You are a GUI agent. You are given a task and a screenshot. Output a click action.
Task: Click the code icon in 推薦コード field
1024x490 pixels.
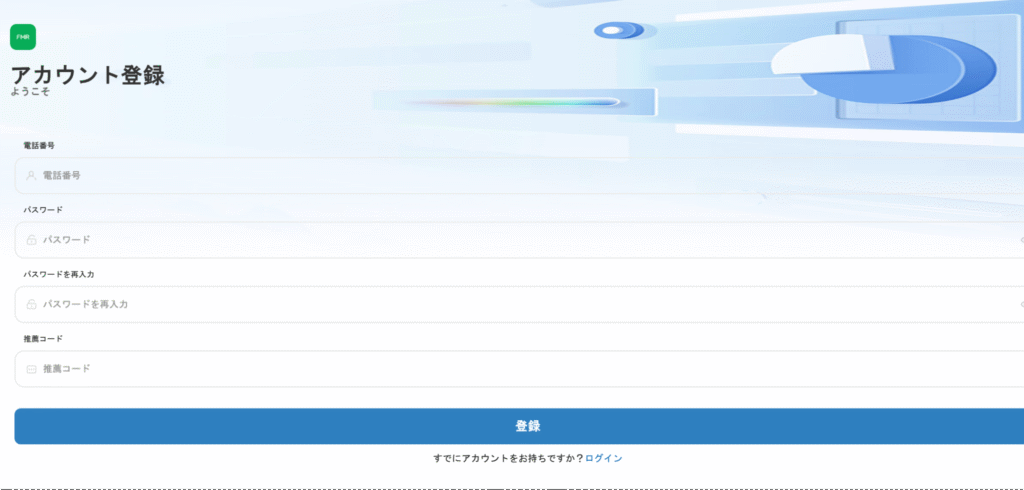point(31,369)
